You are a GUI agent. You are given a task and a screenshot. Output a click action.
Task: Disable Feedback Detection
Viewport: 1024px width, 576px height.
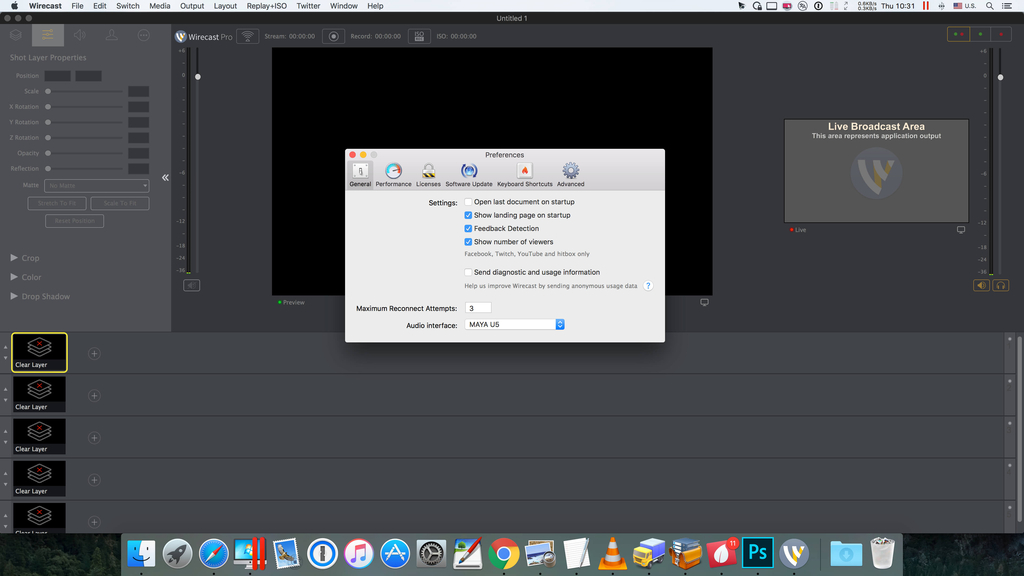(x=467, y=228)
